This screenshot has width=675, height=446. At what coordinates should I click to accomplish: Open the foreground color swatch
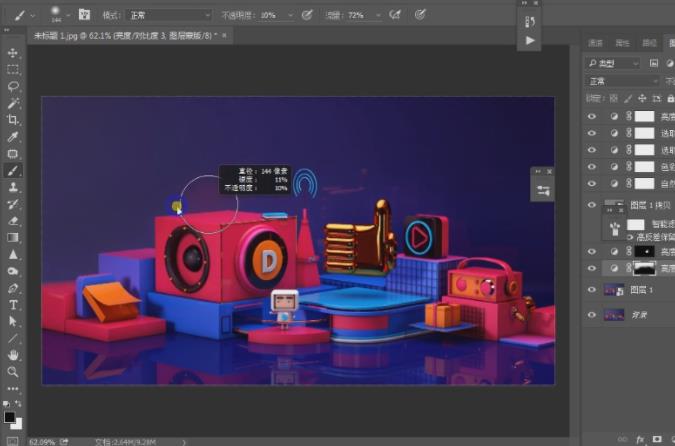[9, 417]
